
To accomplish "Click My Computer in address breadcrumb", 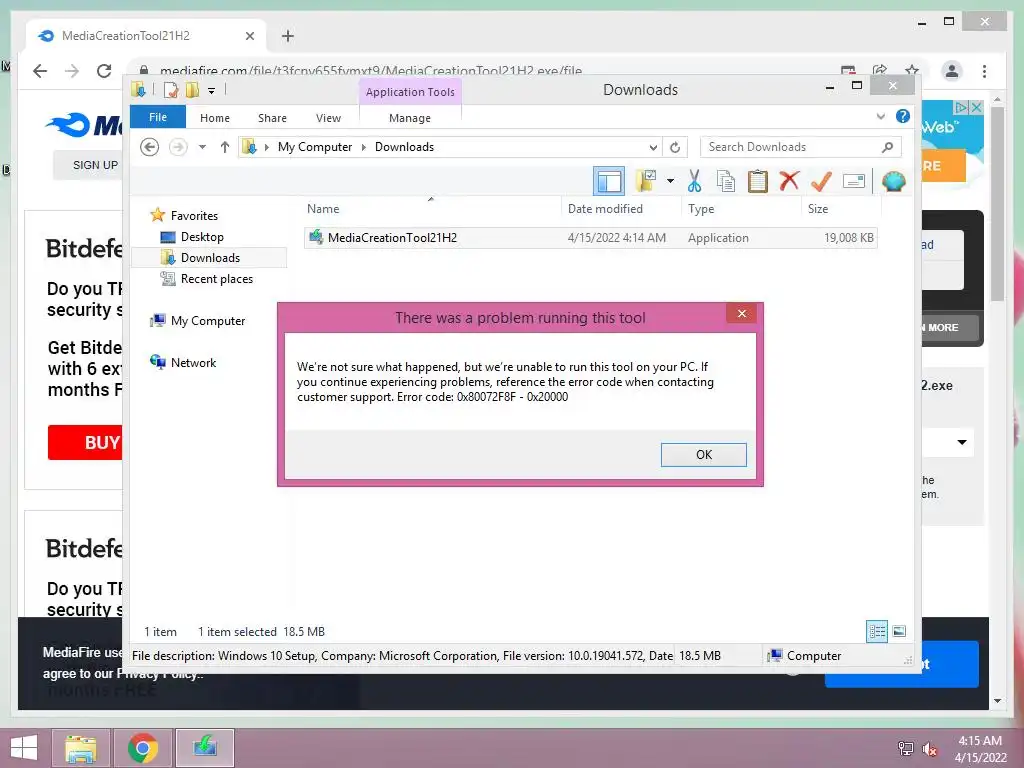I will pyautogui.click(x=315, y=147).
